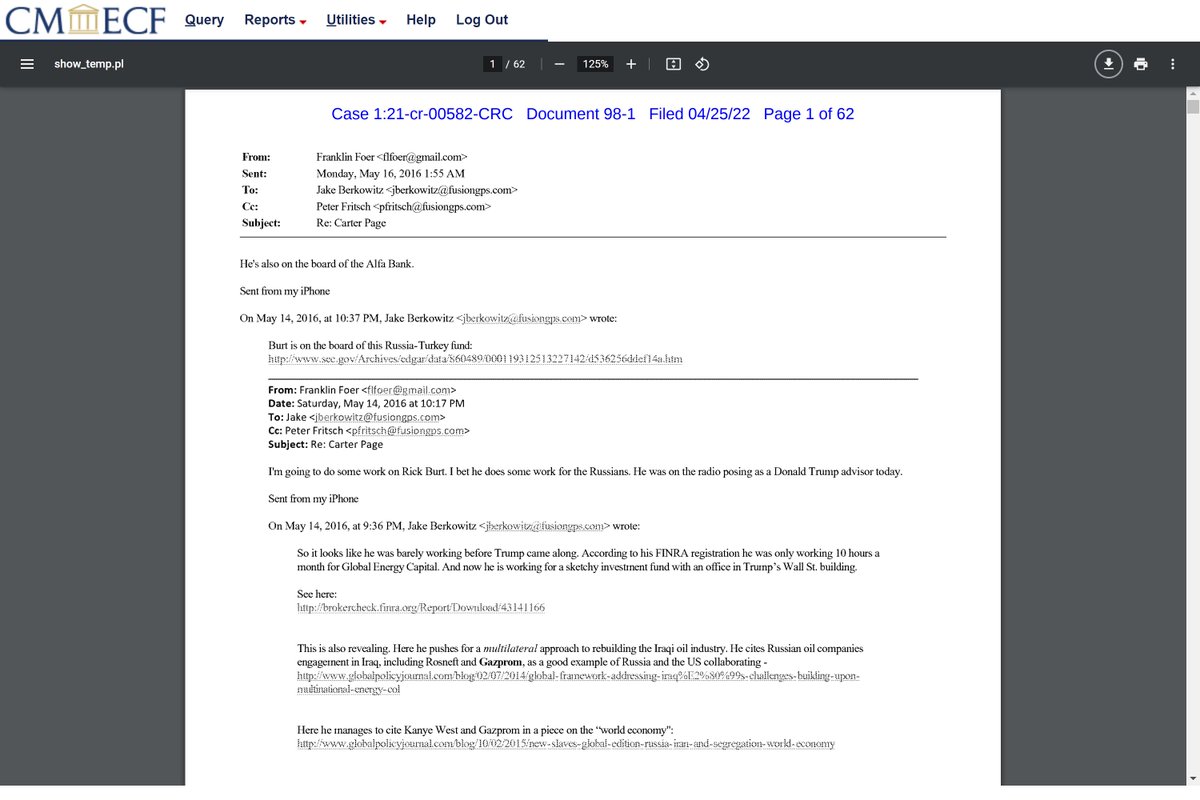The width and height of the screenshot is (1200, 800).
Task: Click 'So it looks like he was barely' paragraph
Action: [x=589, y=560]
